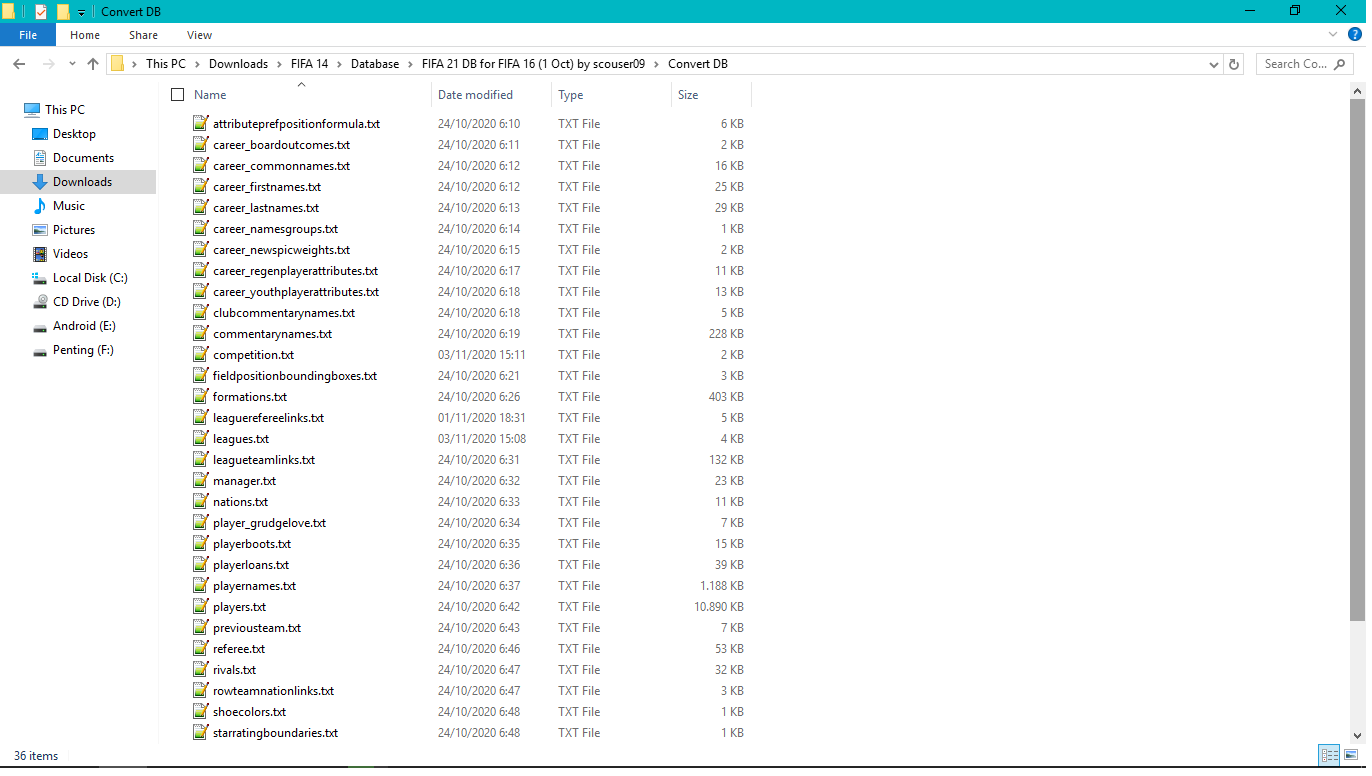Open the address bar history dropdown

pyautogui.click(x=1213, y=64)
